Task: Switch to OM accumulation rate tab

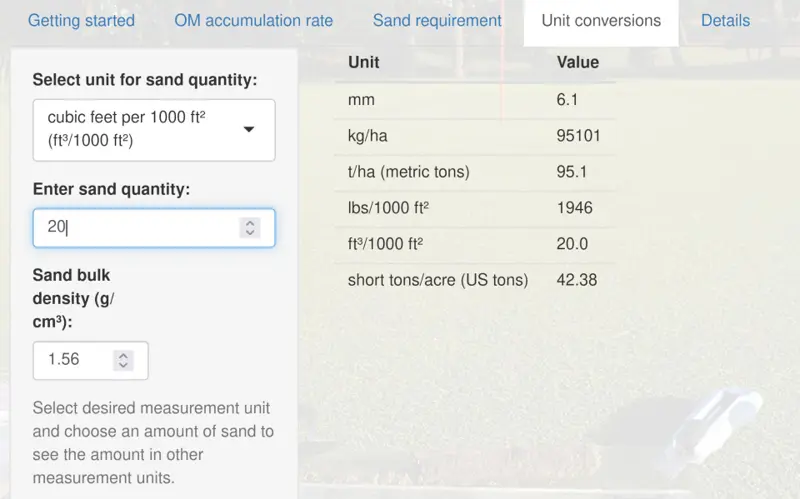Action: [254, 20]
